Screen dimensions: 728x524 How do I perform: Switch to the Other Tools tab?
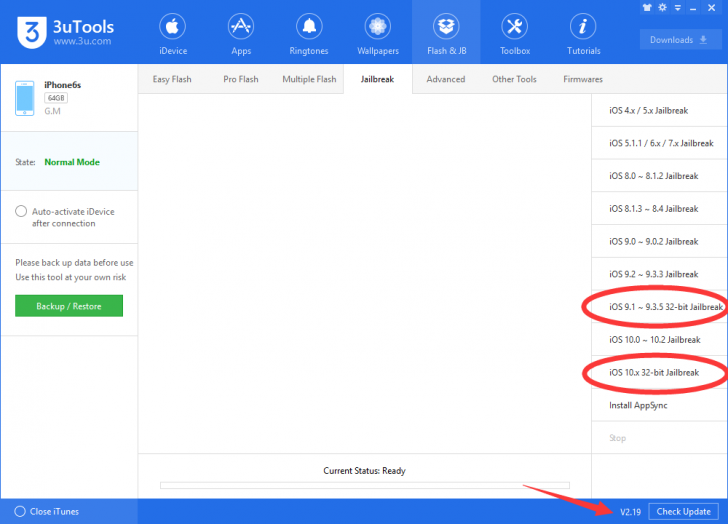[514, 79]
